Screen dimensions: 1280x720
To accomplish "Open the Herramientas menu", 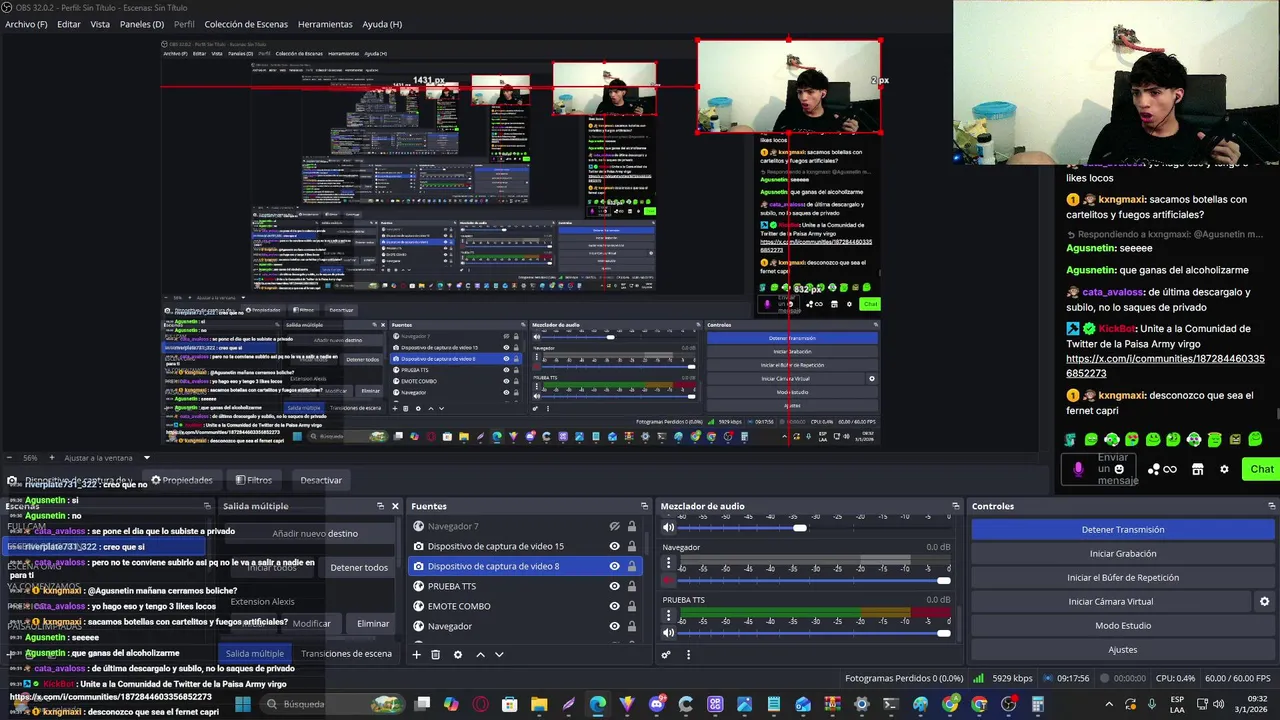I will point(325,24).
